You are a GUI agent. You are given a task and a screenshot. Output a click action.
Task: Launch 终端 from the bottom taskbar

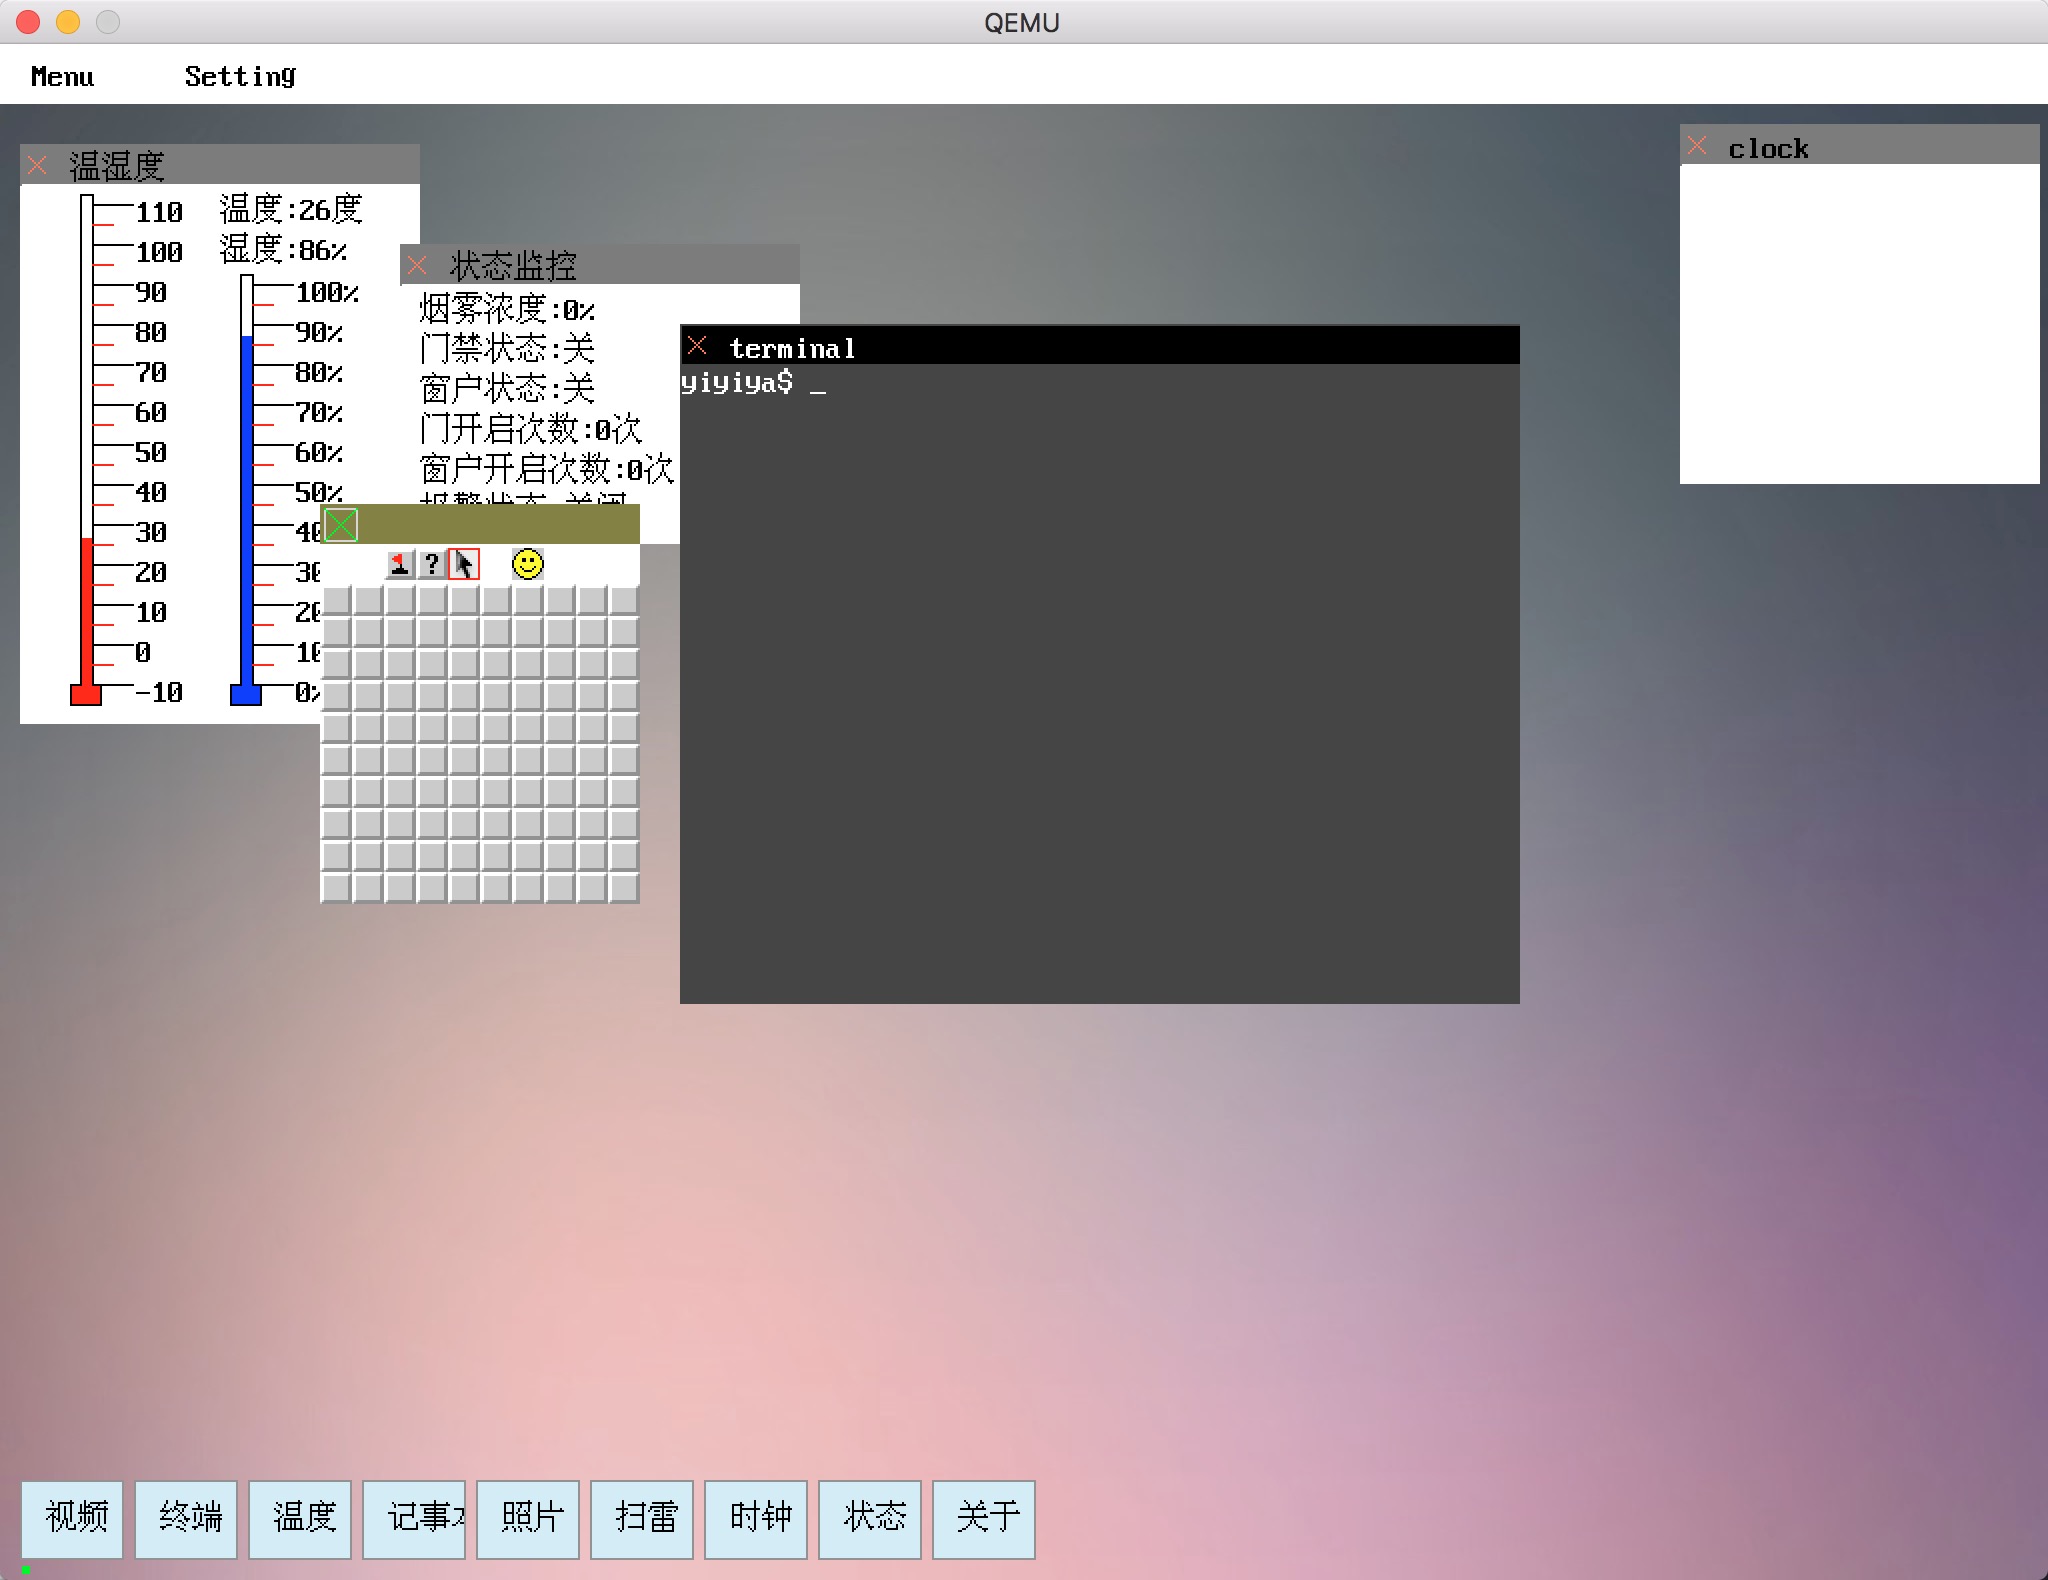186,1518
